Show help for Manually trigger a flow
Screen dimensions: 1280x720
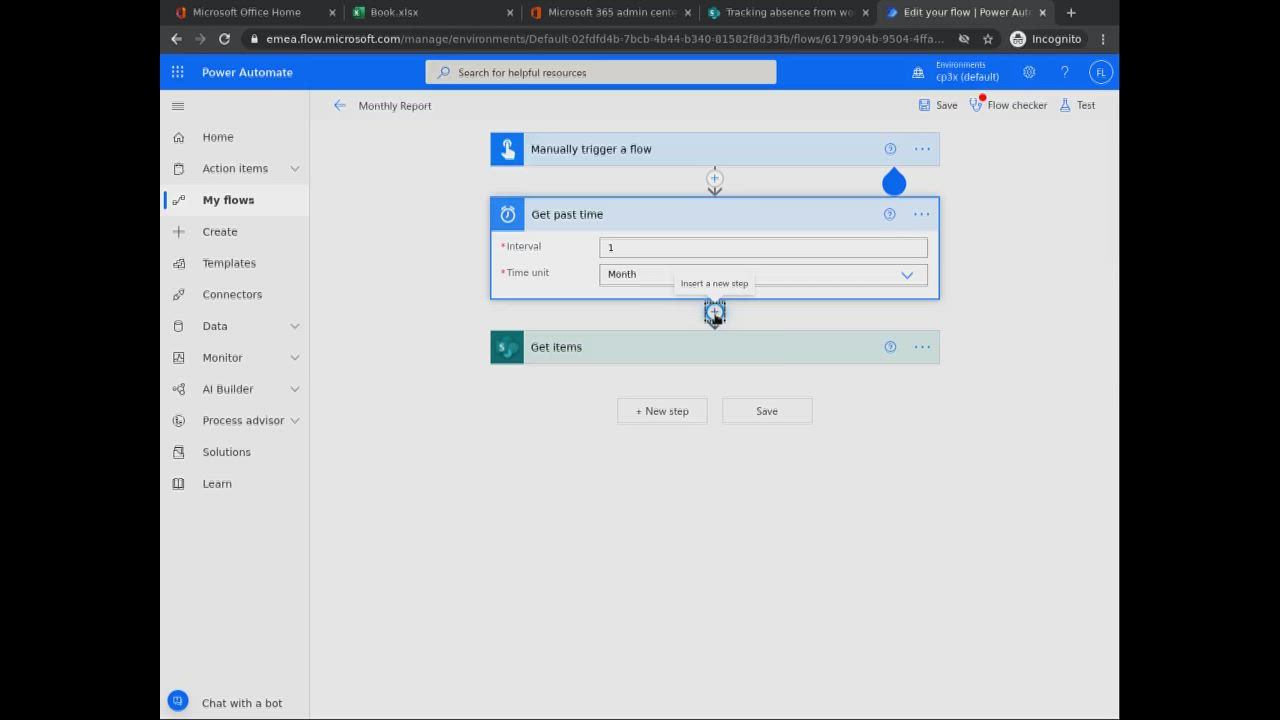890,149
